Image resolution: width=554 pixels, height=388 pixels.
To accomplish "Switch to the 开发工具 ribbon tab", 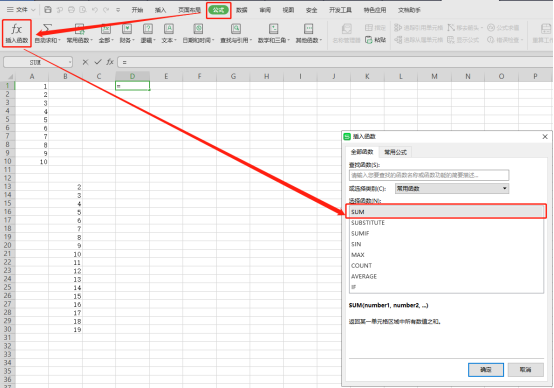I will 340,10.
